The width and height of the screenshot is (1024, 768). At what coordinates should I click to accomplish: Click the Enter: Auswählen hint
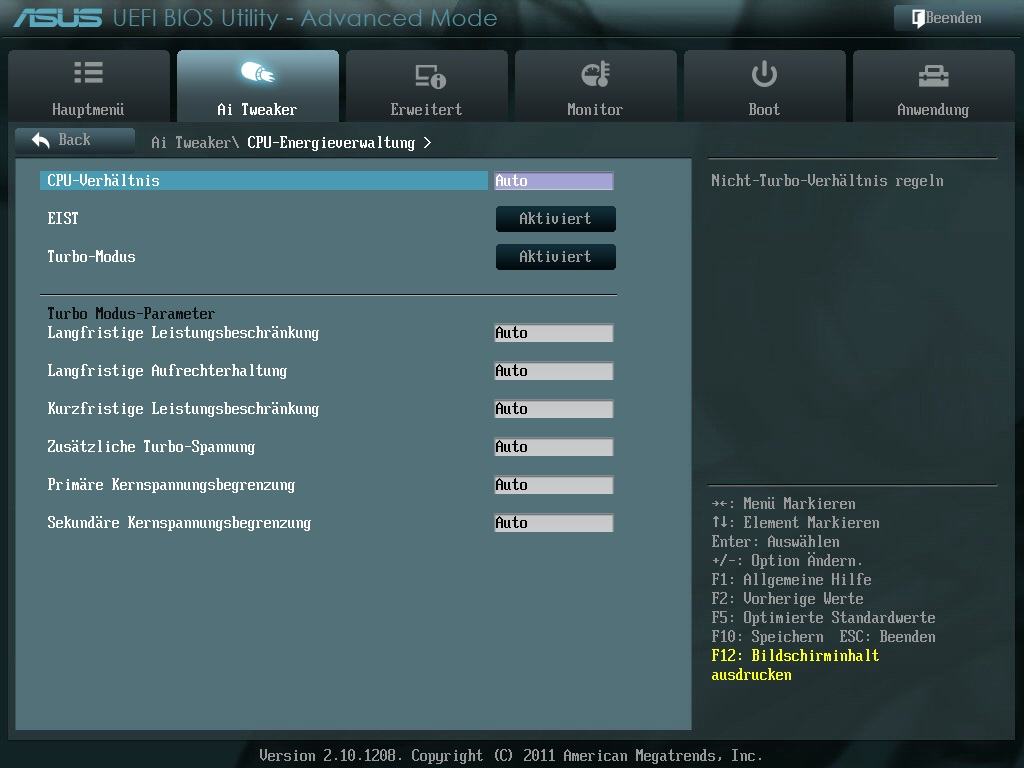pyautogui.click(x=776, y=542)
